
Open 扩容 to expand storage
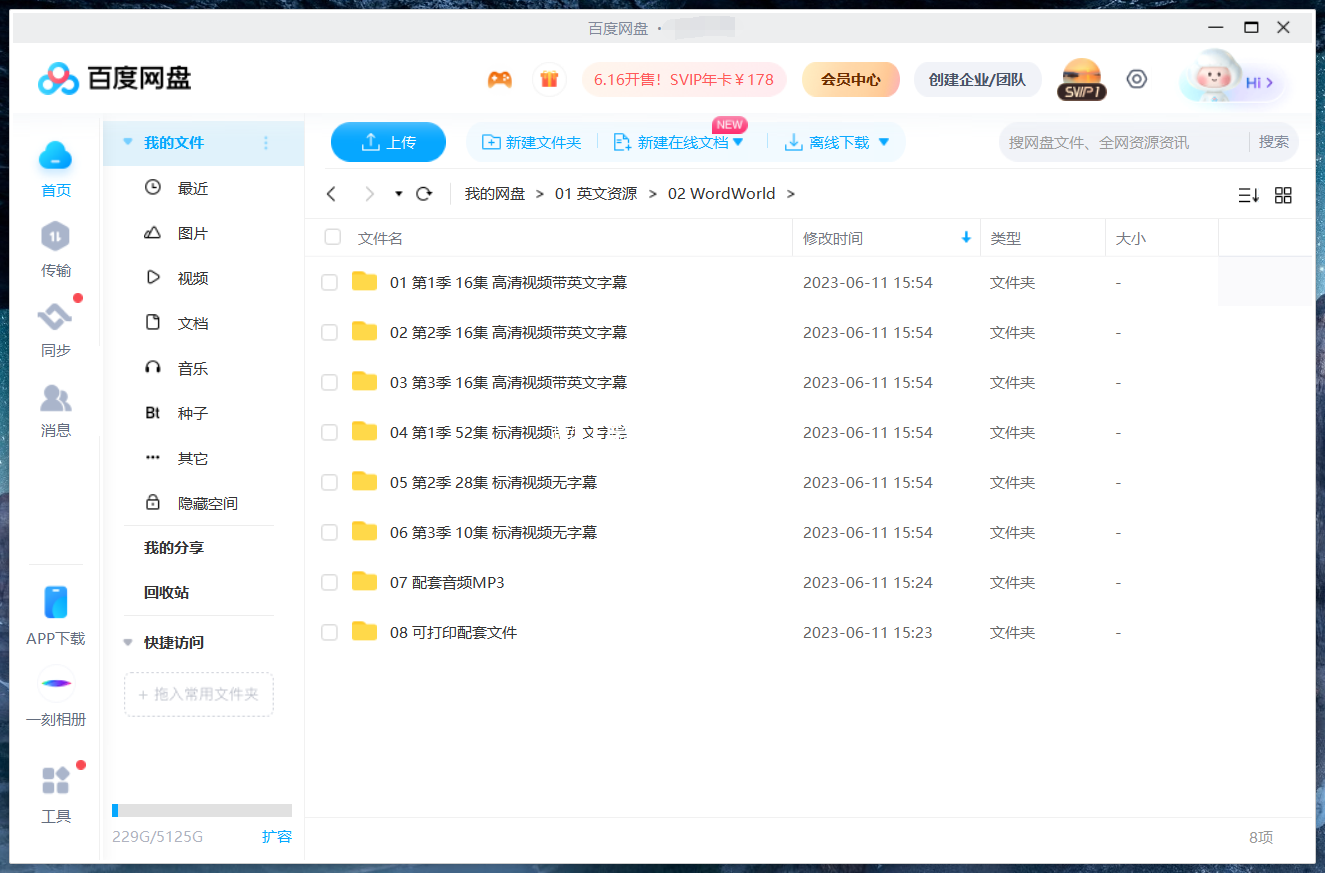click(277, 837)
